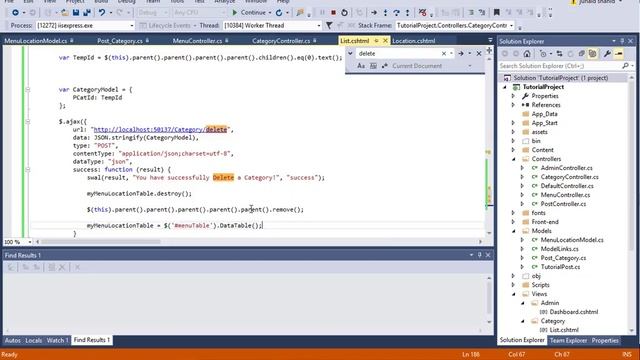Open the Stack Frame dropdown
Viewport: 640px width, 360px height.
[511, 25]
